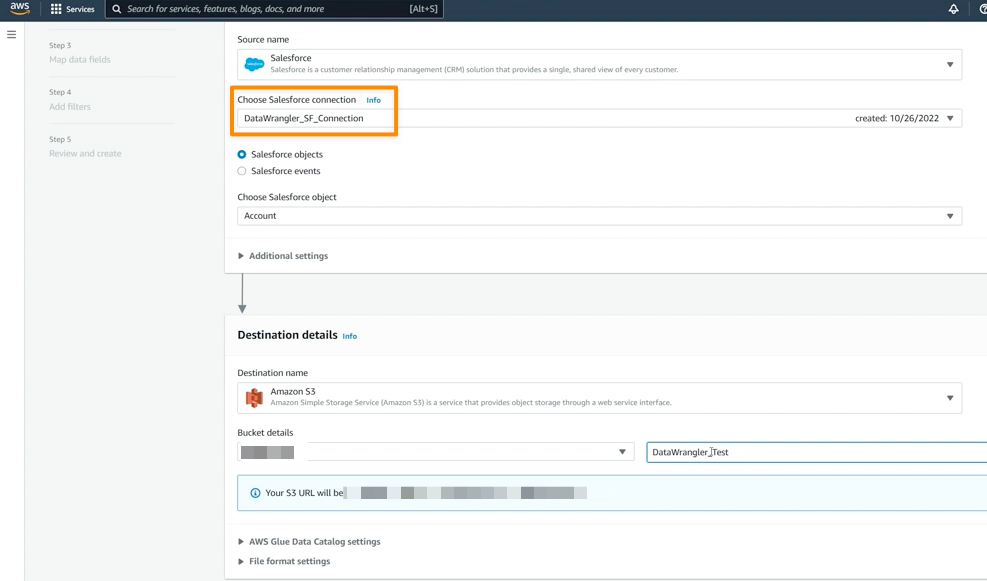Click the Amazon S3 bucket icon

coord(254,398)
